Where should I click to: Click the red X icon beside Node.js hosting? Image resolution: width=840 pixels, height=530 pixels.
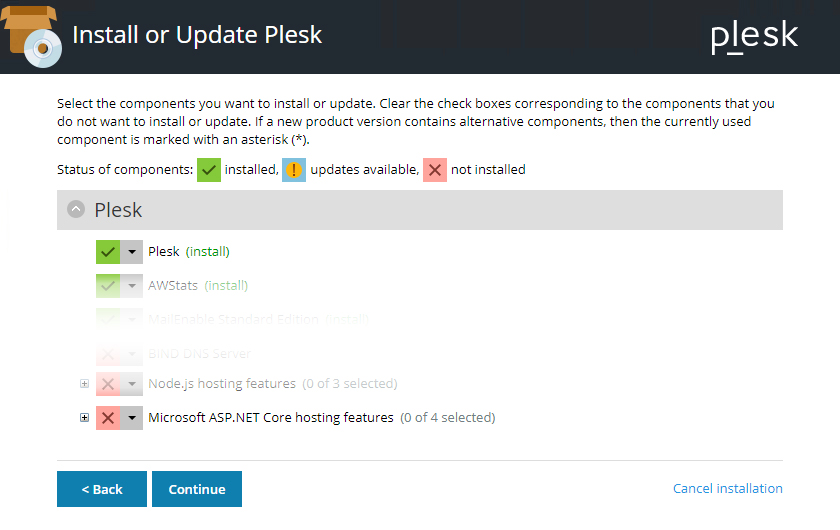tap(108, 384)
